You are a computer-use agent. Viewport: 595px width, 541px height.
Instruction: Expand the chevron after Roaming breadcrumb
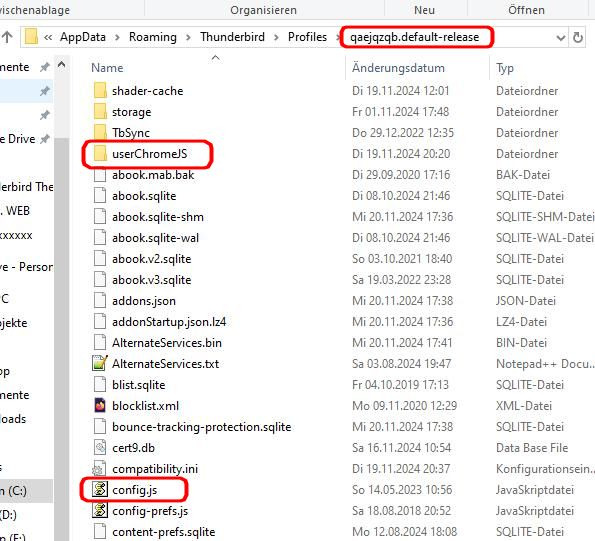(188, 37)
